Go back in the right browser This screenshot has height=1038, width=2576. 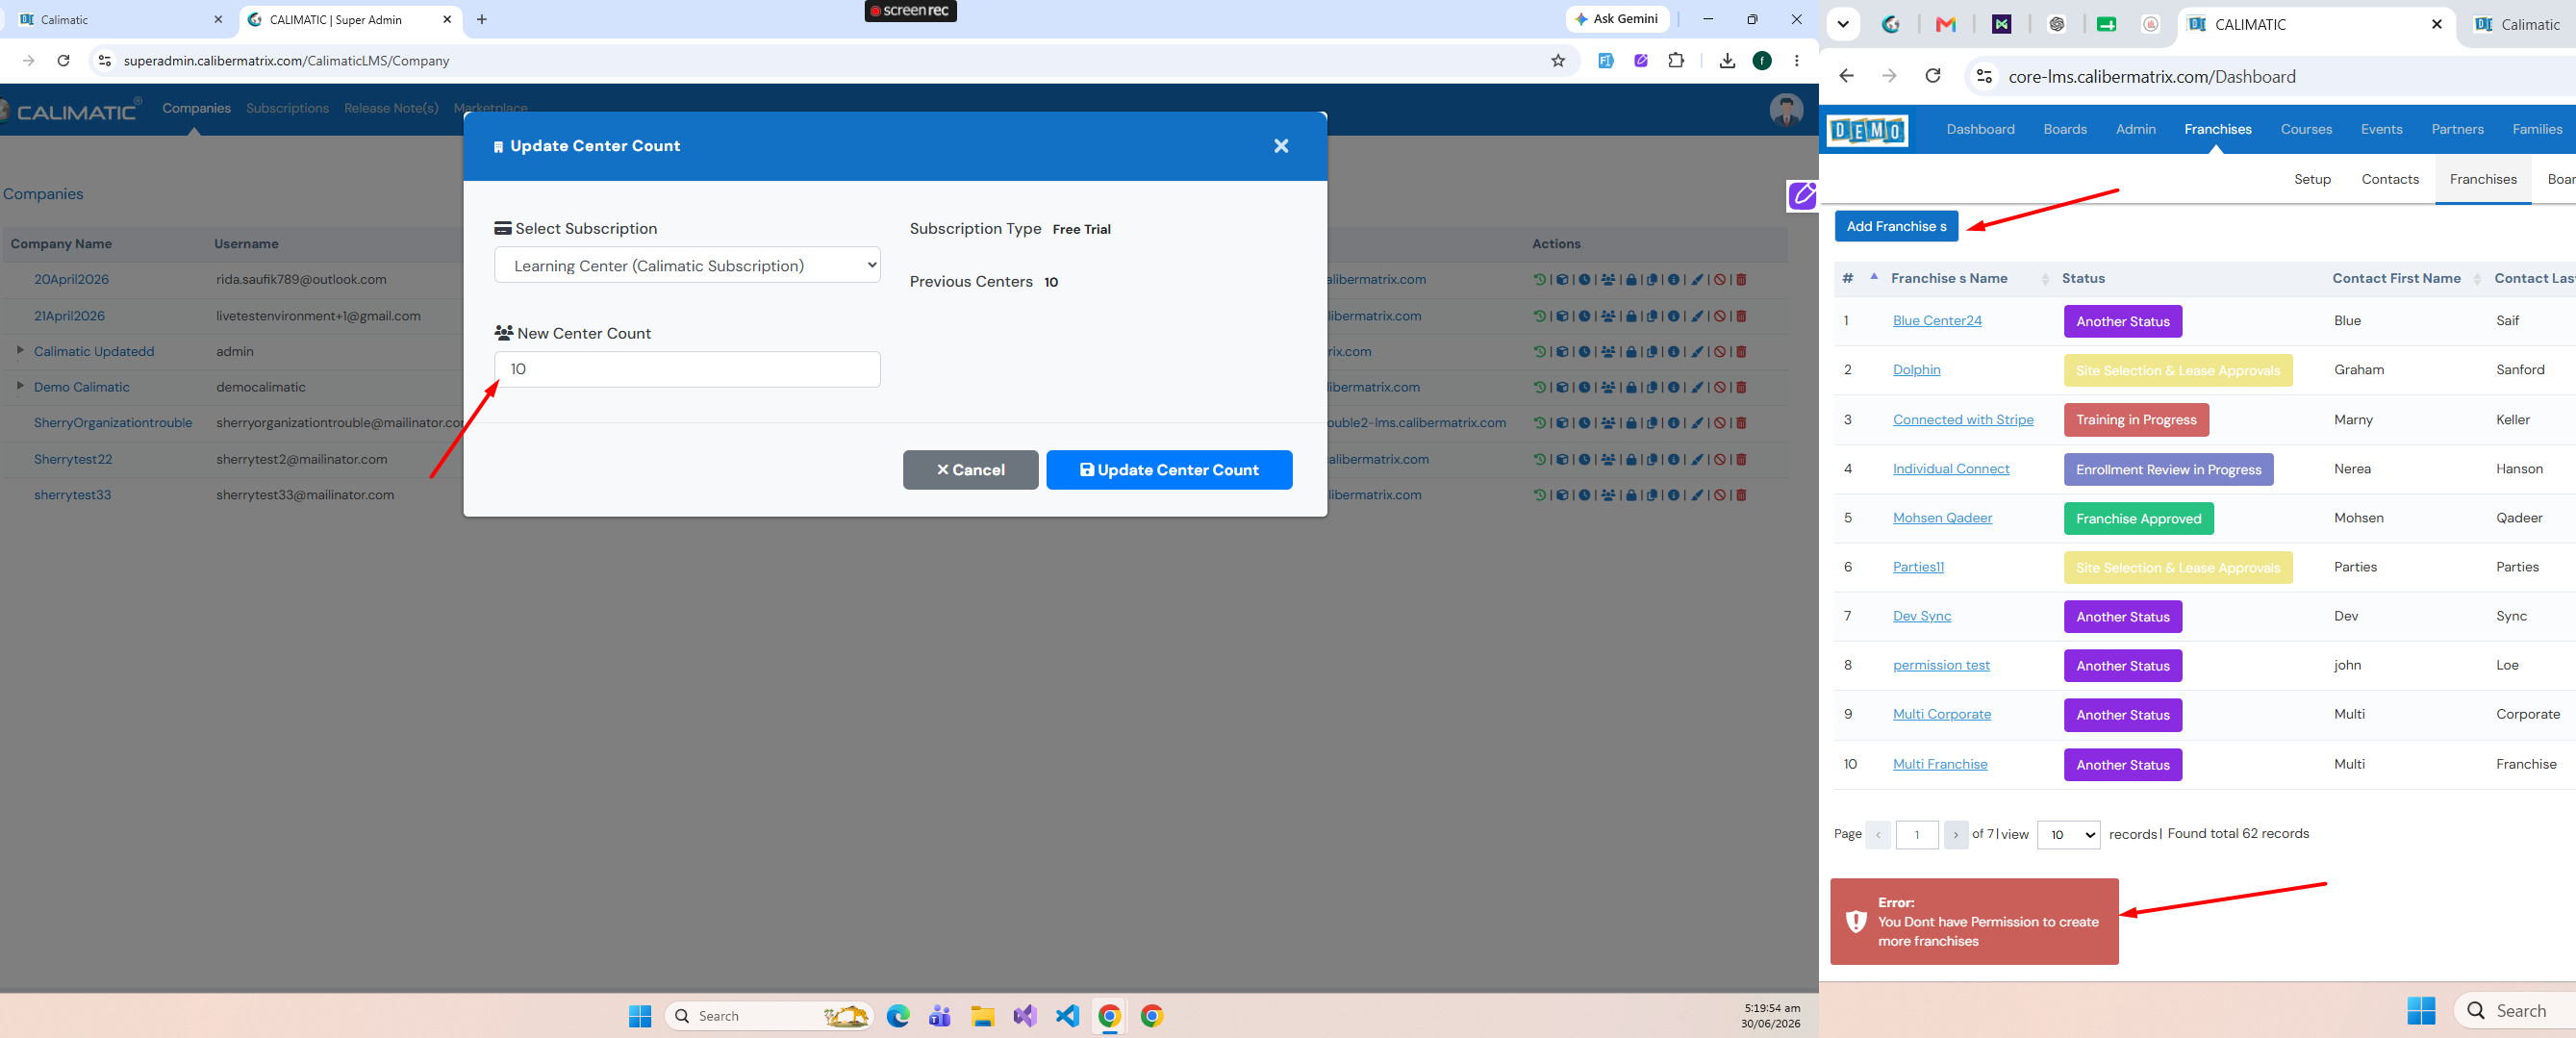(x=1846, y=76)
